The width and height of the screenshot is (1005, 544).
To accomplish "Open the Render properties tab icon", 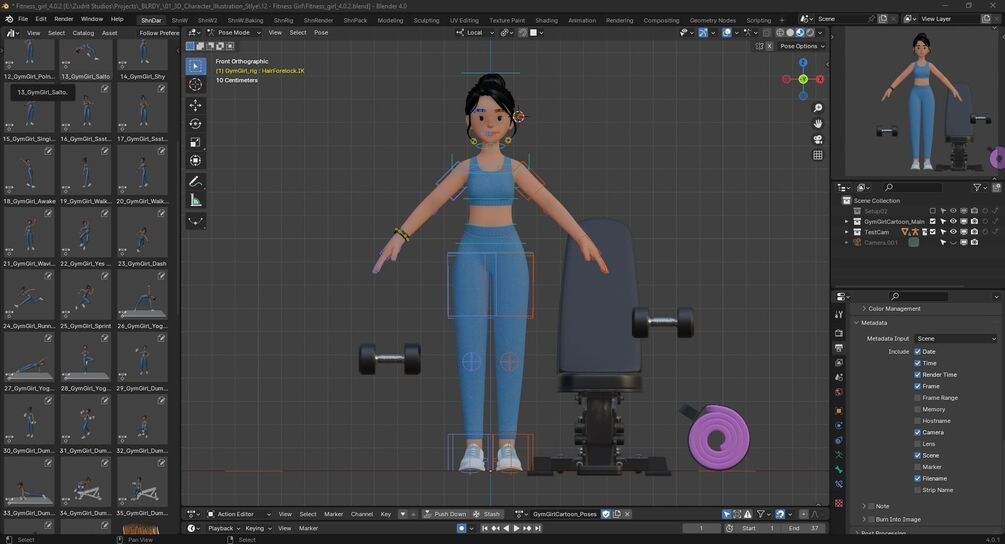I will (839, 333).
